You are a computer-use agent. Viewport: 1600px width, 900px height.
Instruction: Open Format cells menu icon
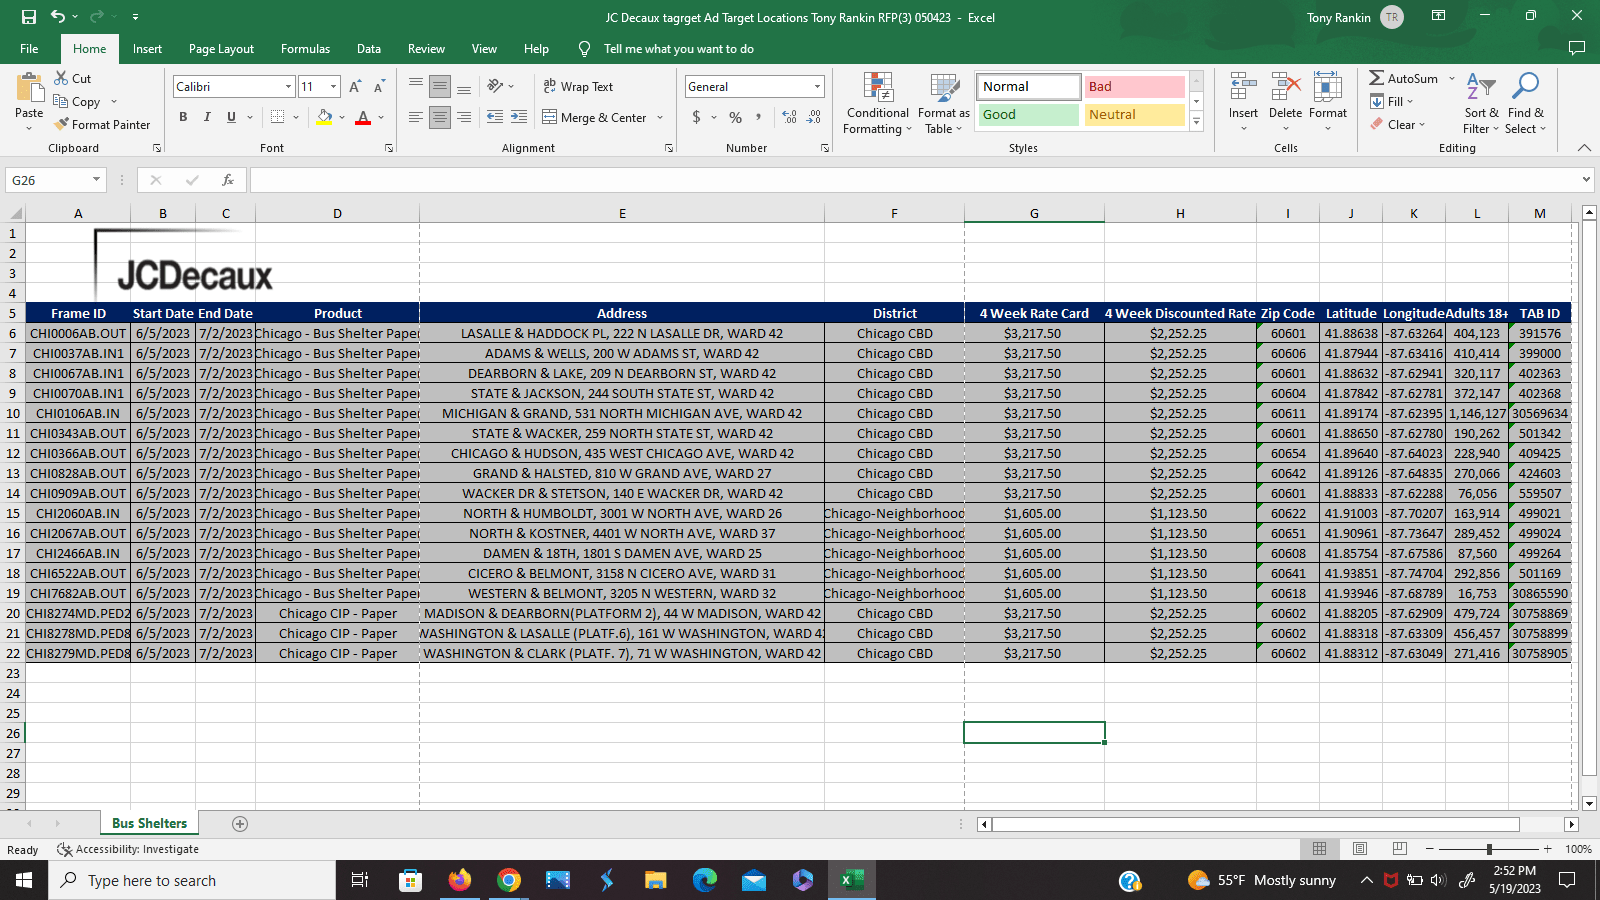click(x=1328, y=88)
